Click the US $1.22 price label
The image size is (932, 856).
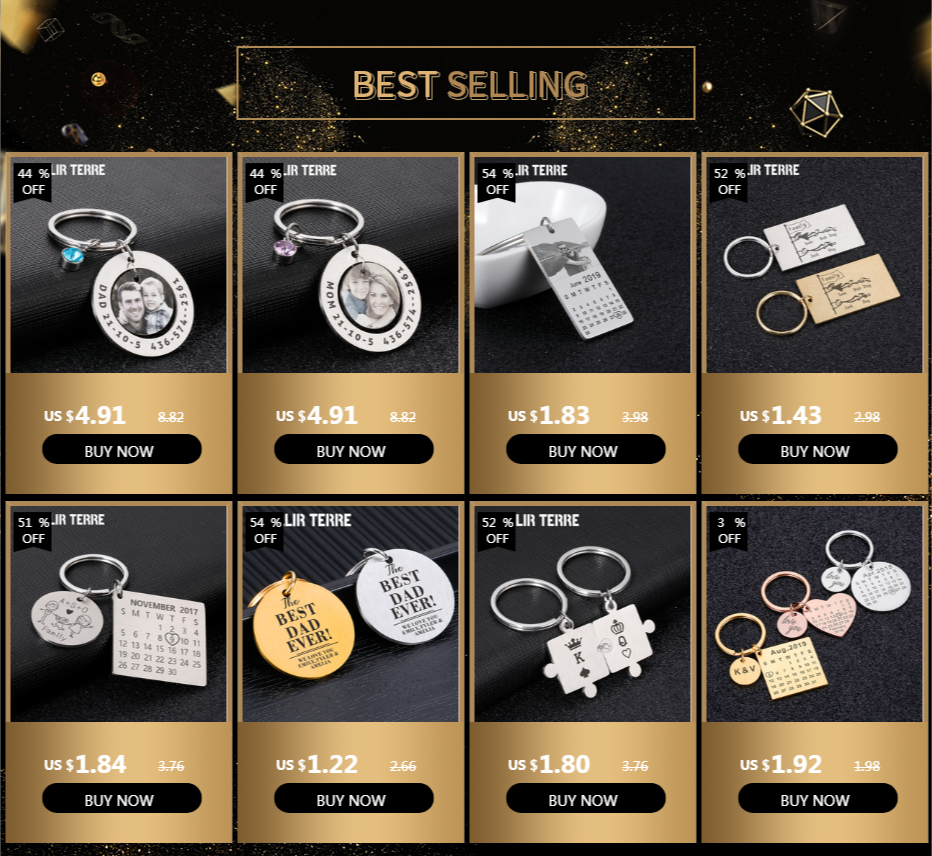click(317, 764)
